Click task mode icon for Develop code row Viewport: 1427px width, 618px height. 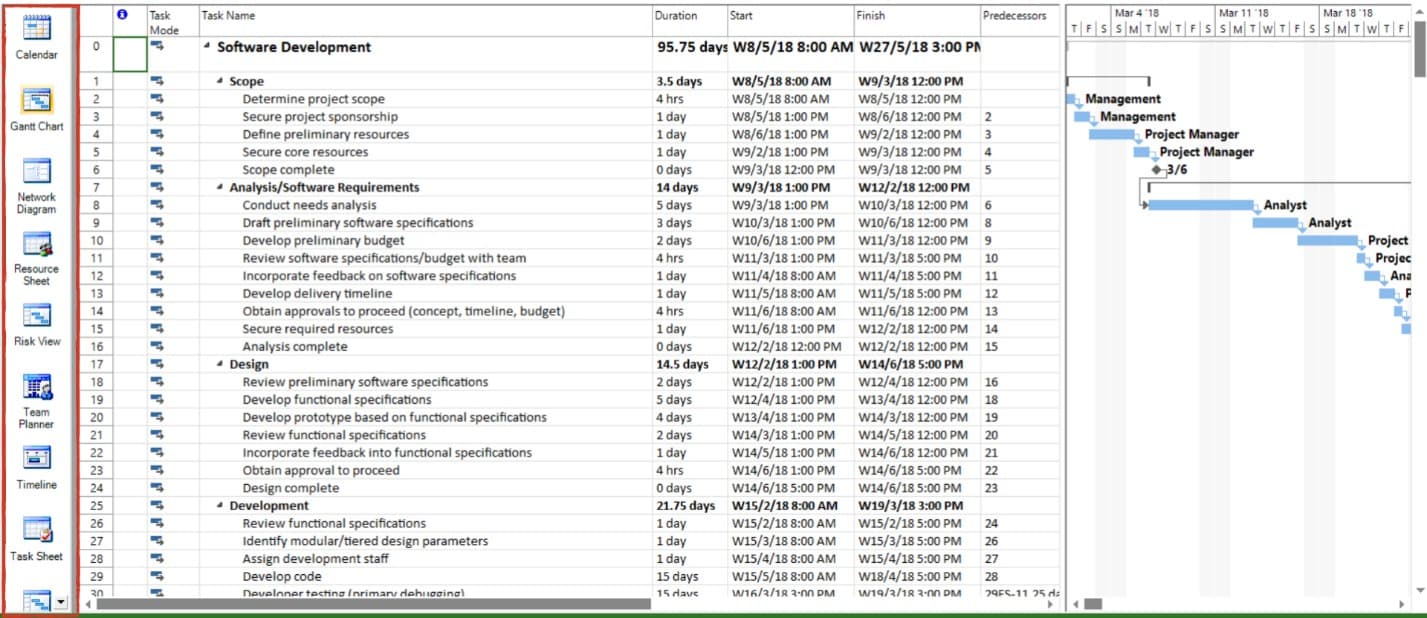[x=157, y=576]
